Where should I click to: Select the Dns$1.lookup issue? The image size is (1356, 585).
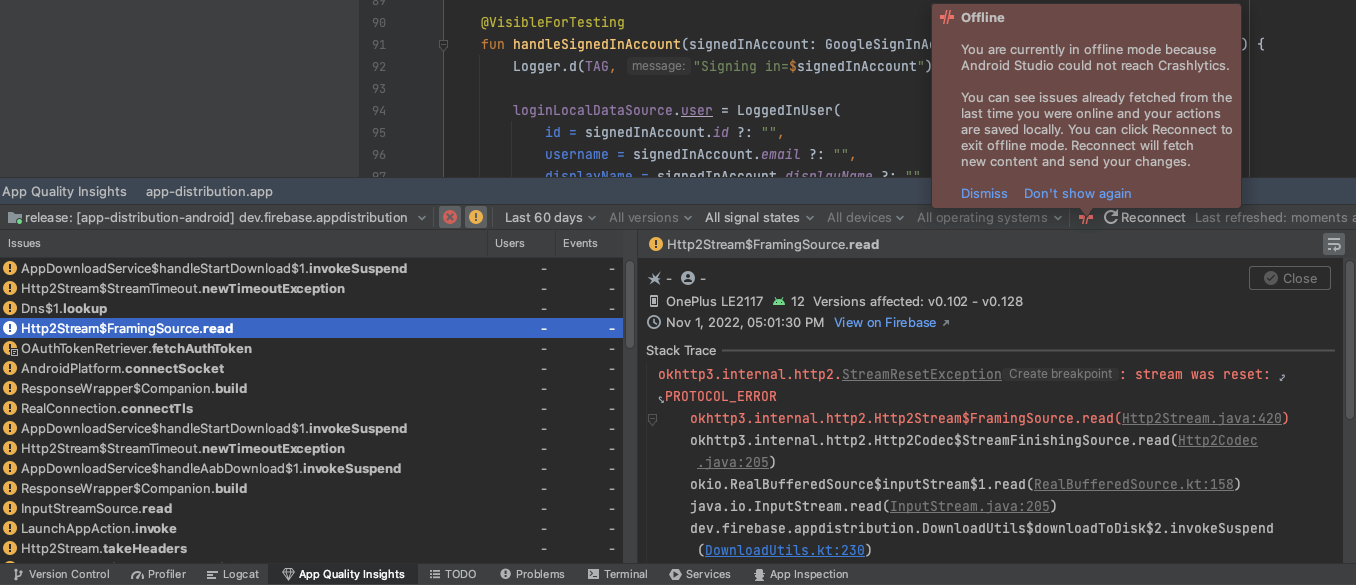click(64, 308)
